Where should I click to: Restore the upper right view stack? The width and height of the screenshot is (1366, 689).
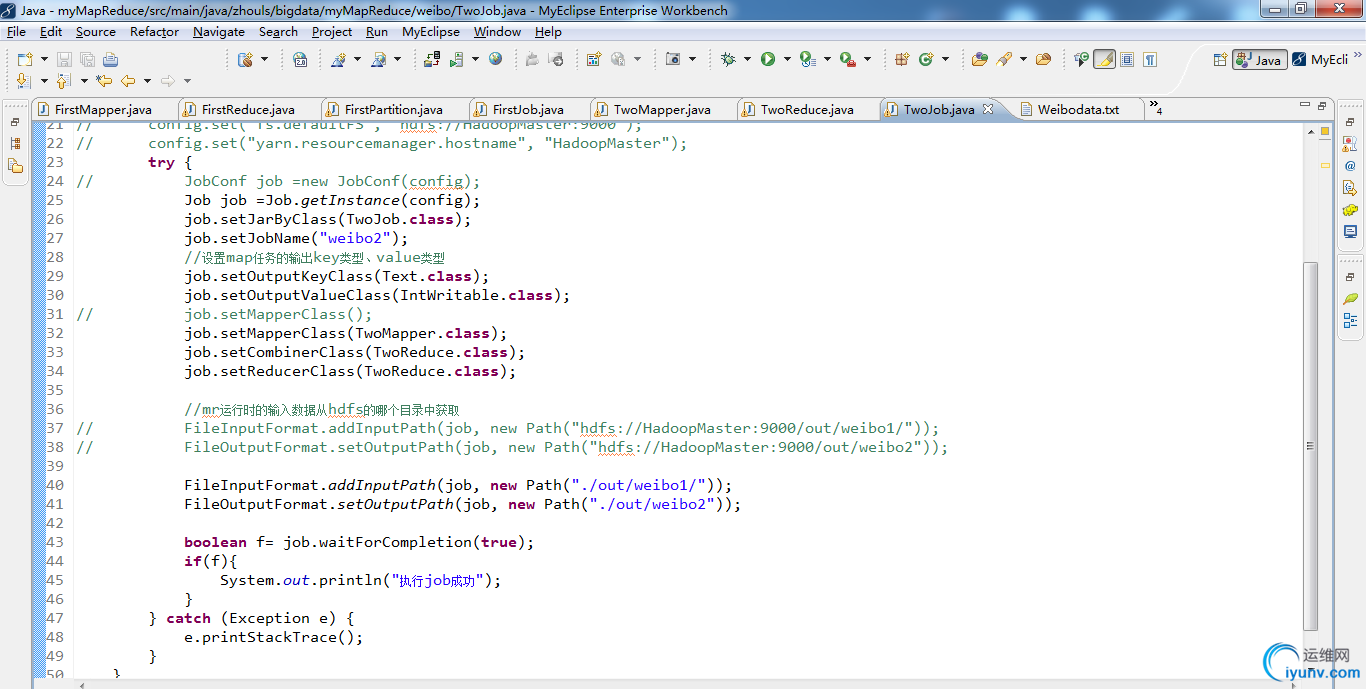click(1350, 121)
